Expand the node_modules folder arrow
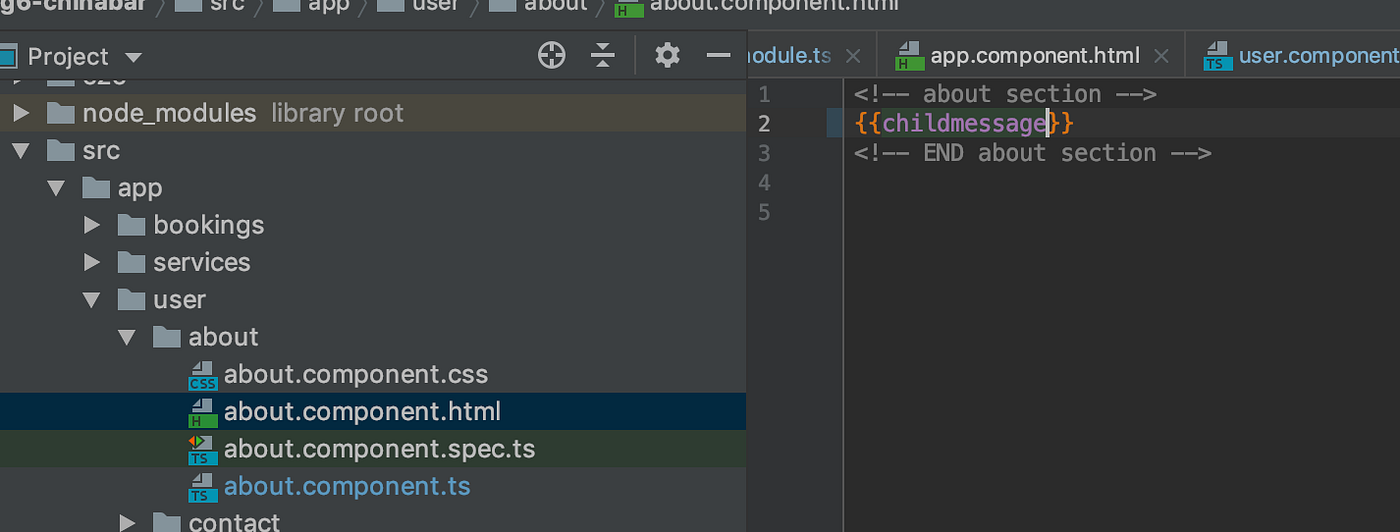 coord(21,113)
